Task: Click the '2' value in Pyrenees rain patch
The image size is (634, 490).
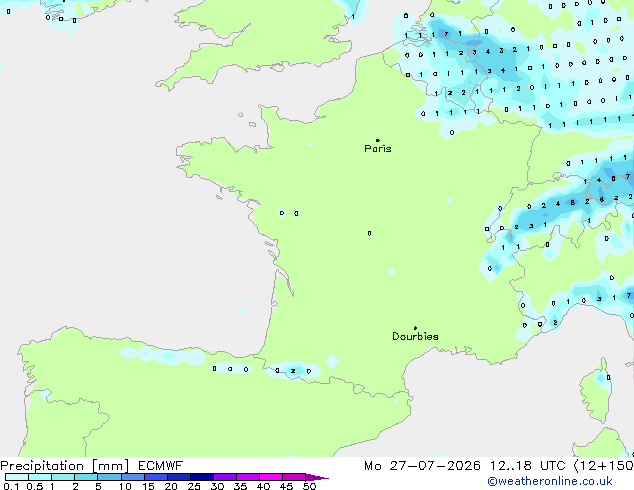Action: pos(293,371)
